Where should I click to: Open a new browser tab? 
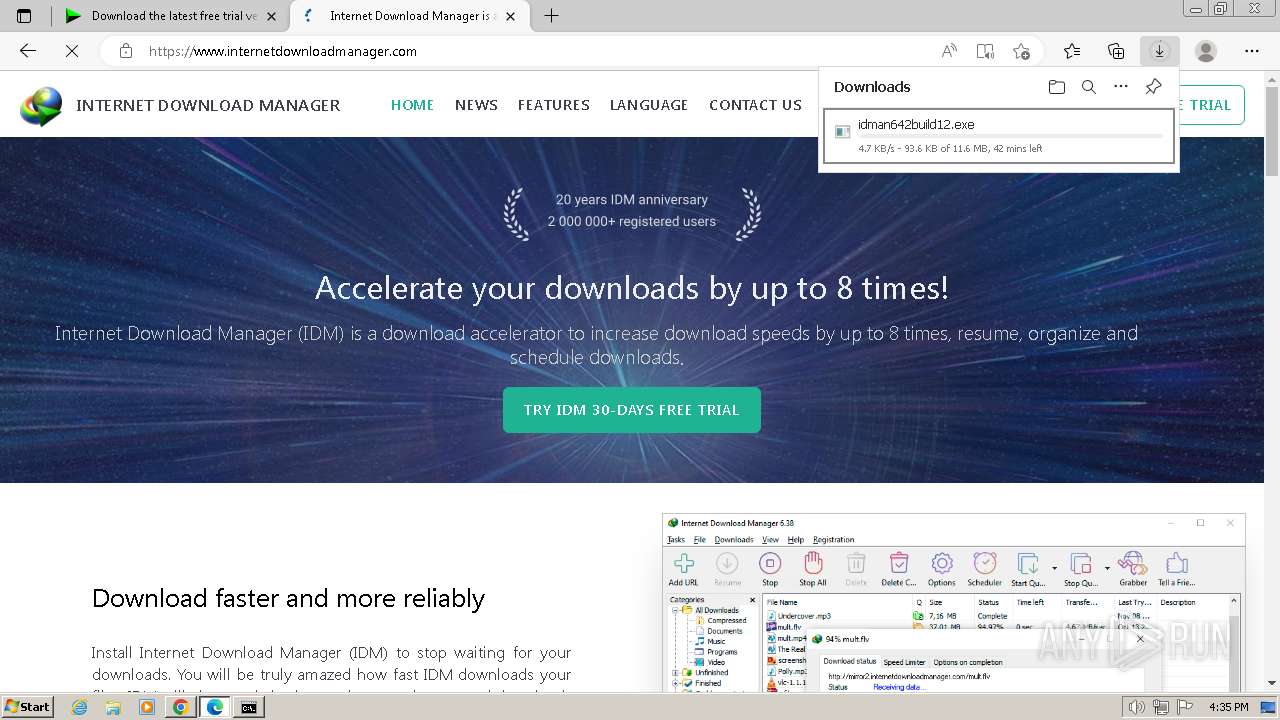click(x=551, y=16)
